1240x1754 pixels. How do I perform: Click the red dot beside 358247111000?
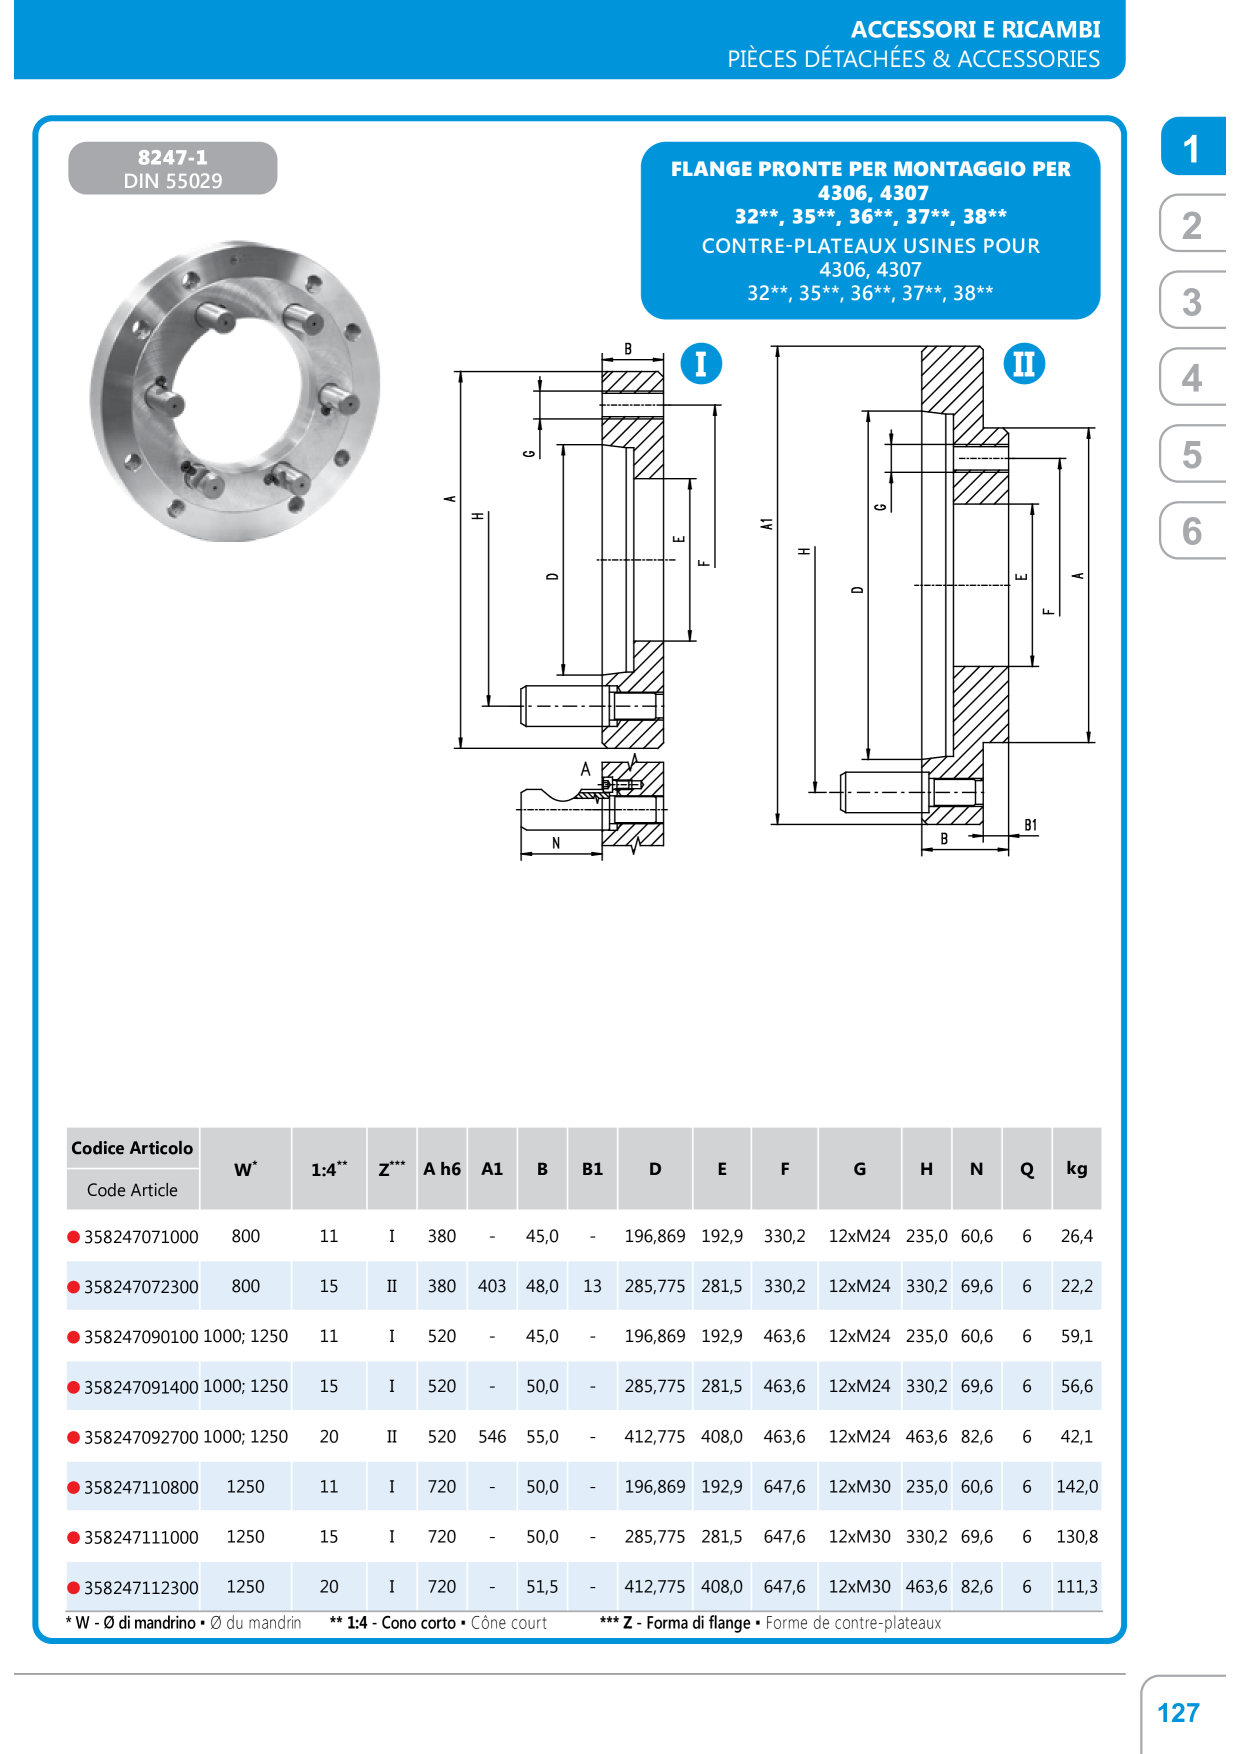73,1537
